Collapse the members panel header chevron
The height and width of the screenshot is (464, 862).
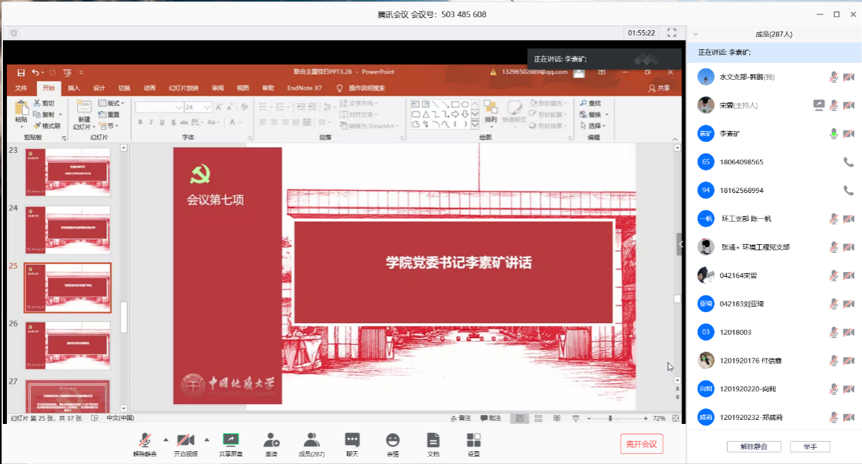pyautogui.click(x=696, y=34)
